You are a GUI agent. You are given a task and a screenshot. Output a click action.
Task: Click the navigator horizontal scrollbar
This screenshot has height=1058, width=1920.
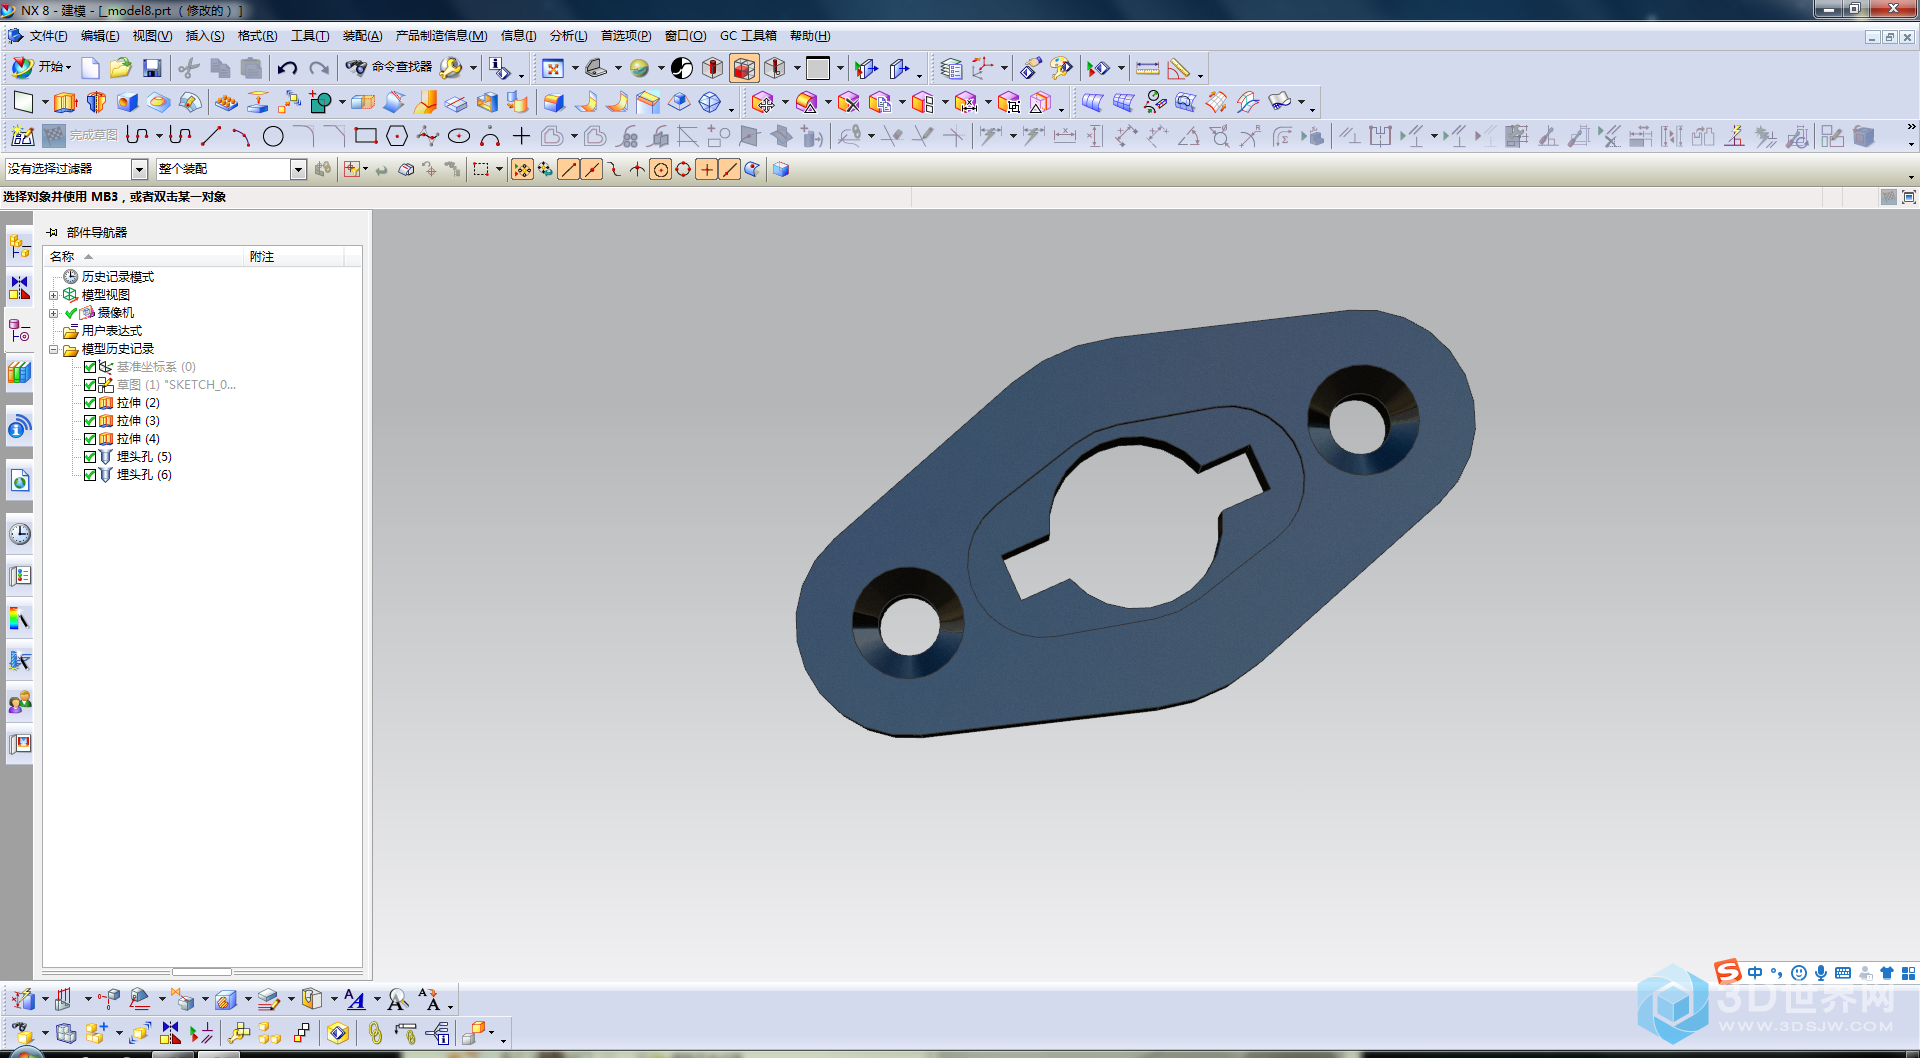pyautogui.click(x=202, y=972)
